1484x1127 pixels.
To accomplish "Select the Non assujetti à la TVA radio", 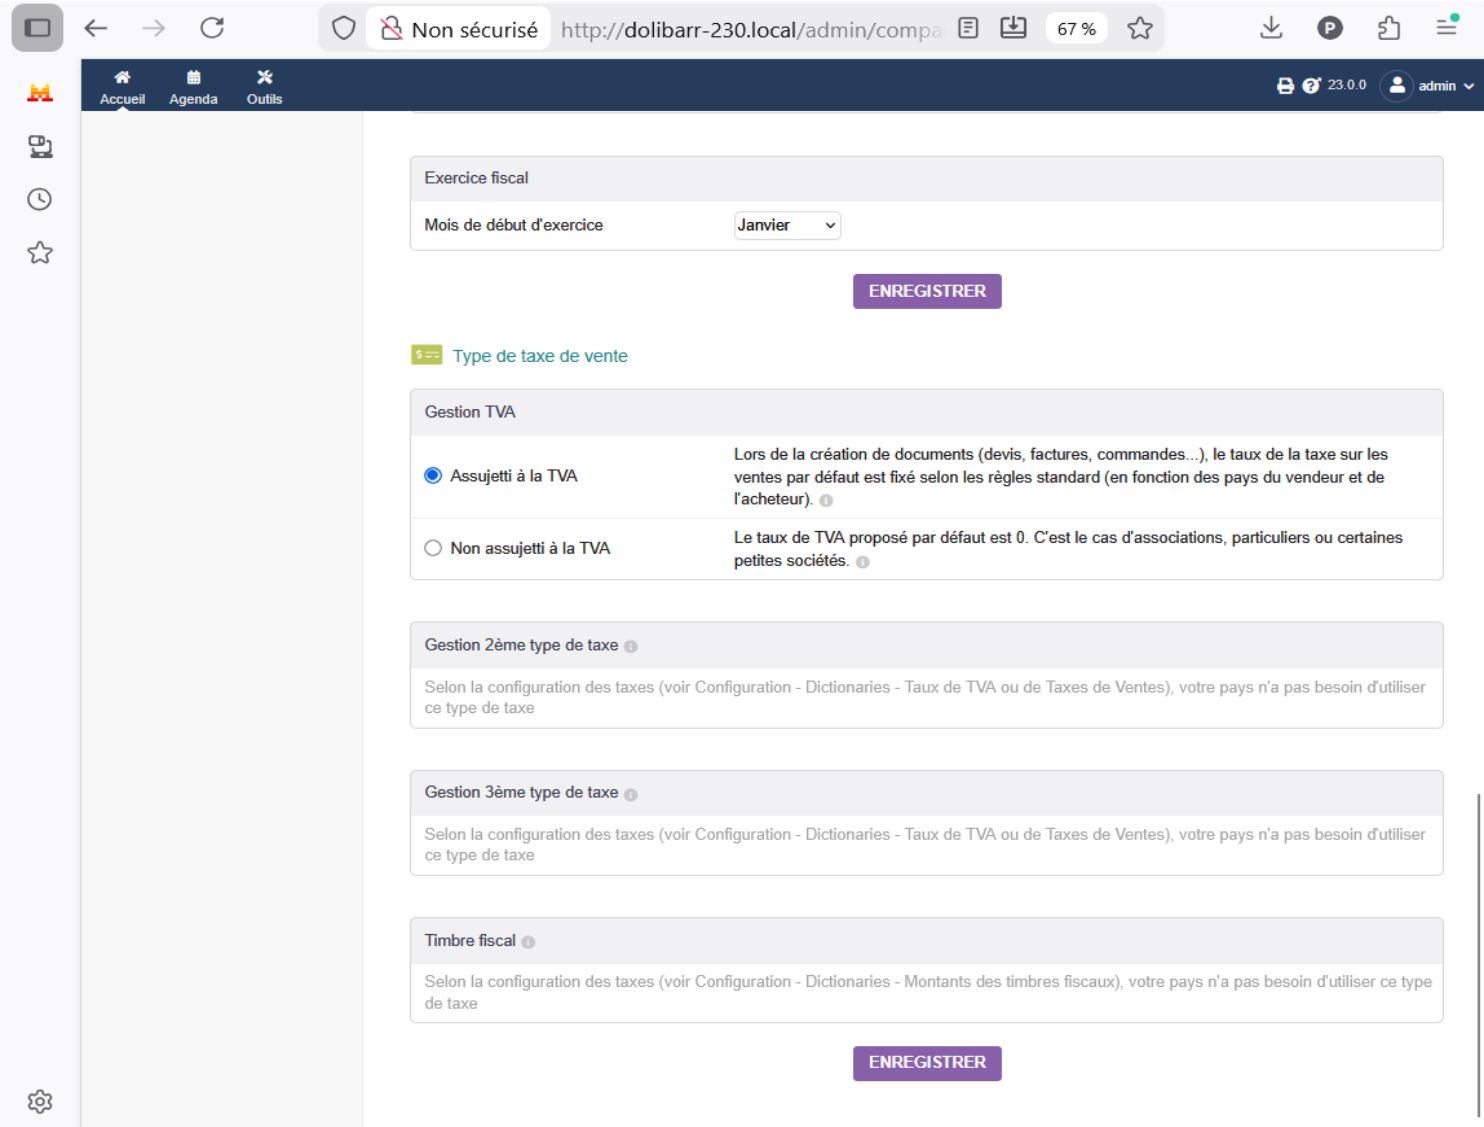I will coord(433,548).
